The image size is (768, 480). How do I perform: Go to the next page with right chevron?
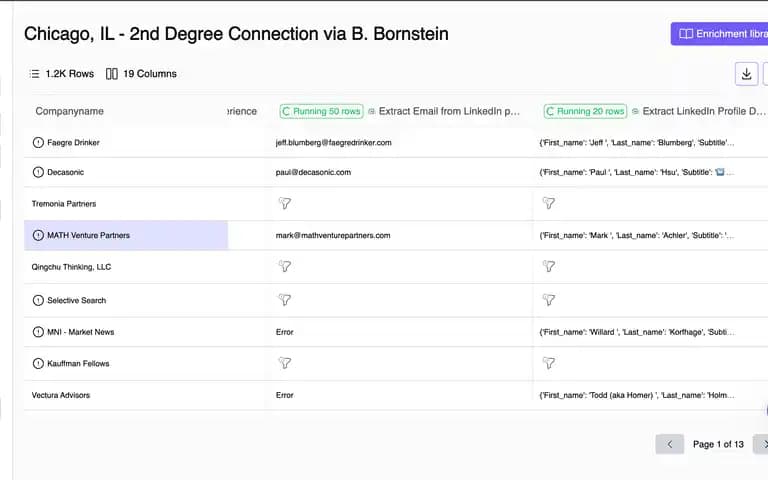pyautogui.click(x=761, y=444)
